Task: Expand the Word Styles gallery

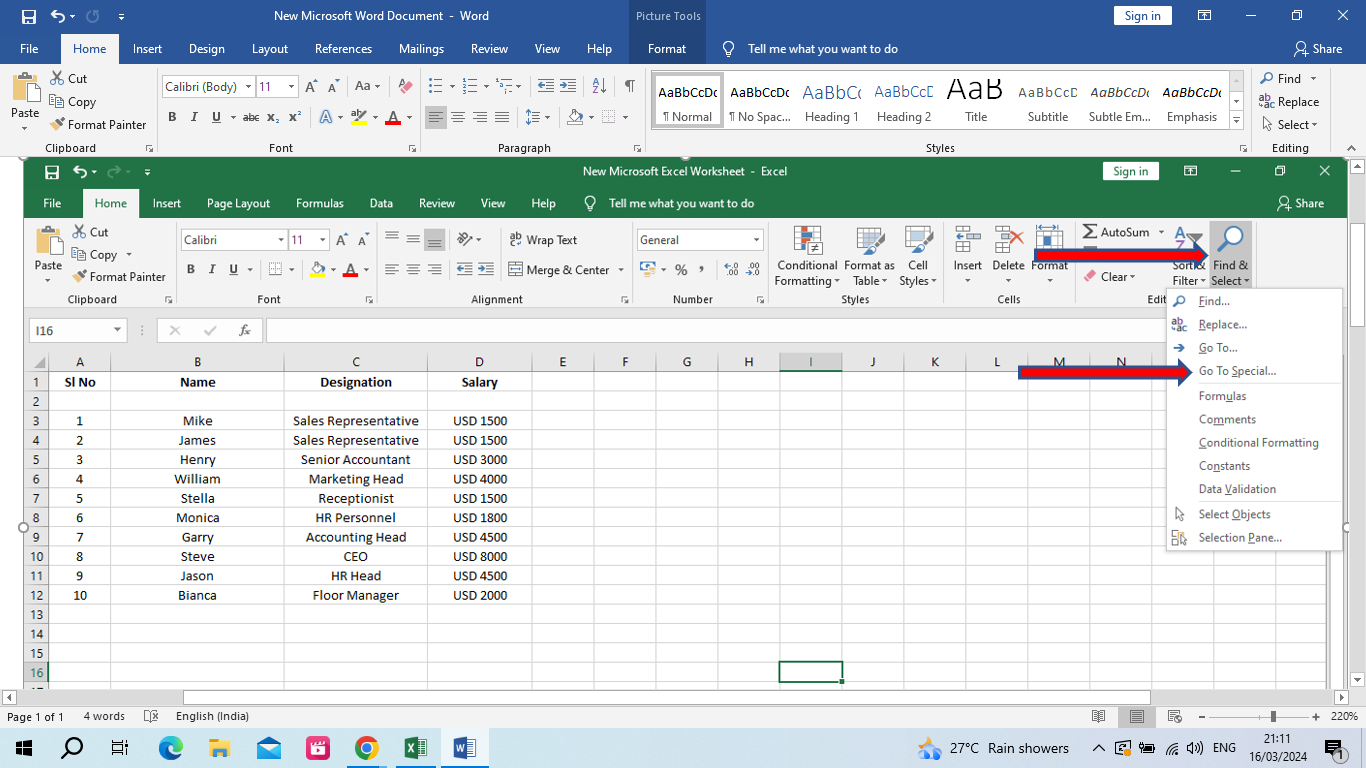Action: click(x=1237, y=121)
